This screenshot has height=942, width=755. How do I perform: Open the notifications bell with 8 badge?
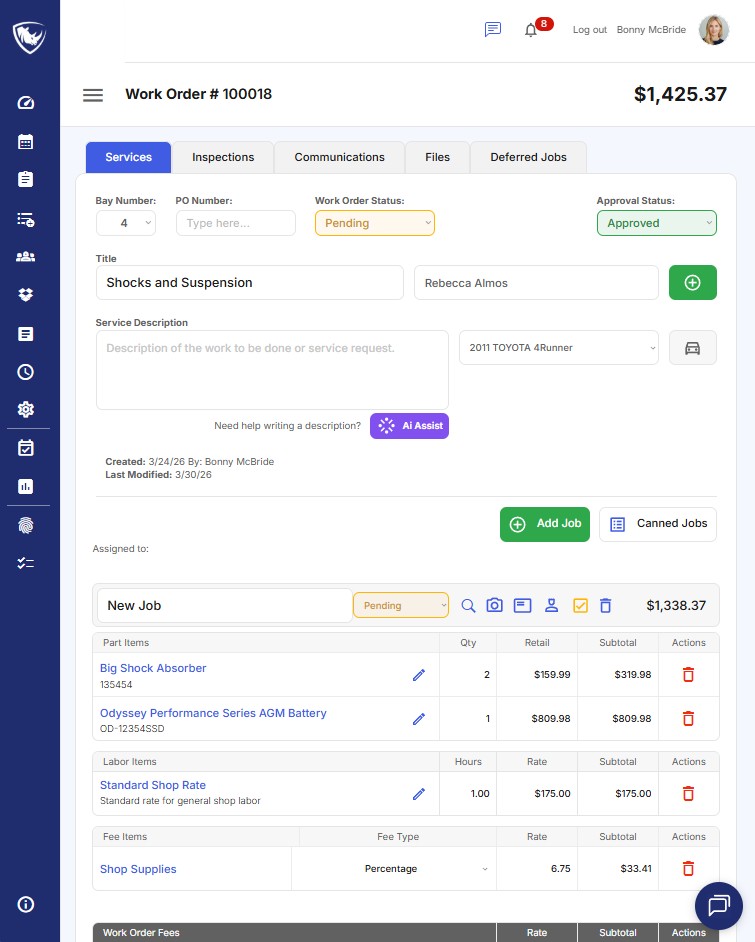530,29
